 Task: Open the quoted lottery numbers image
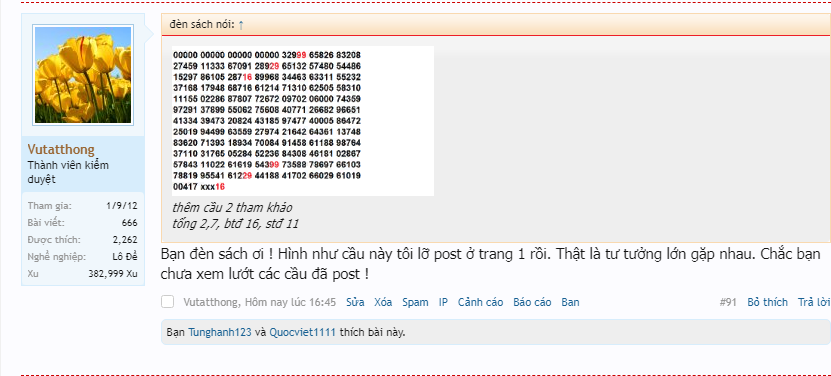[303, 121]
